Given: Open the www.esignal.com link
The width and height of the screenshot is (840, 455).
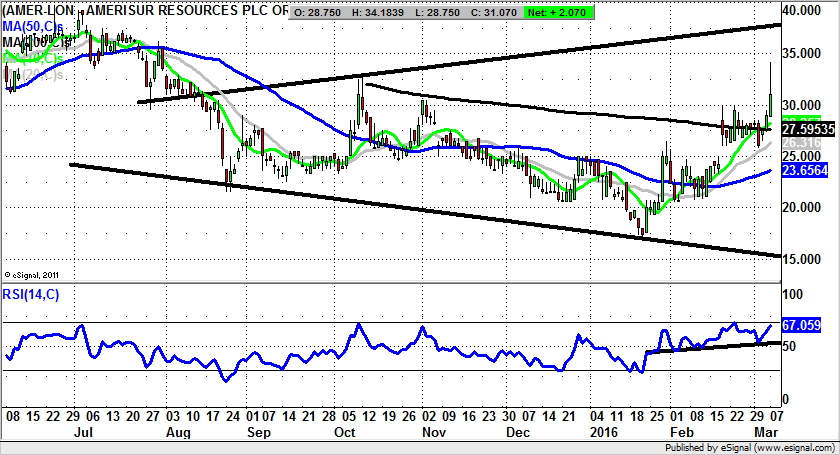Looking at the screenshot, I should pos(786,448).
